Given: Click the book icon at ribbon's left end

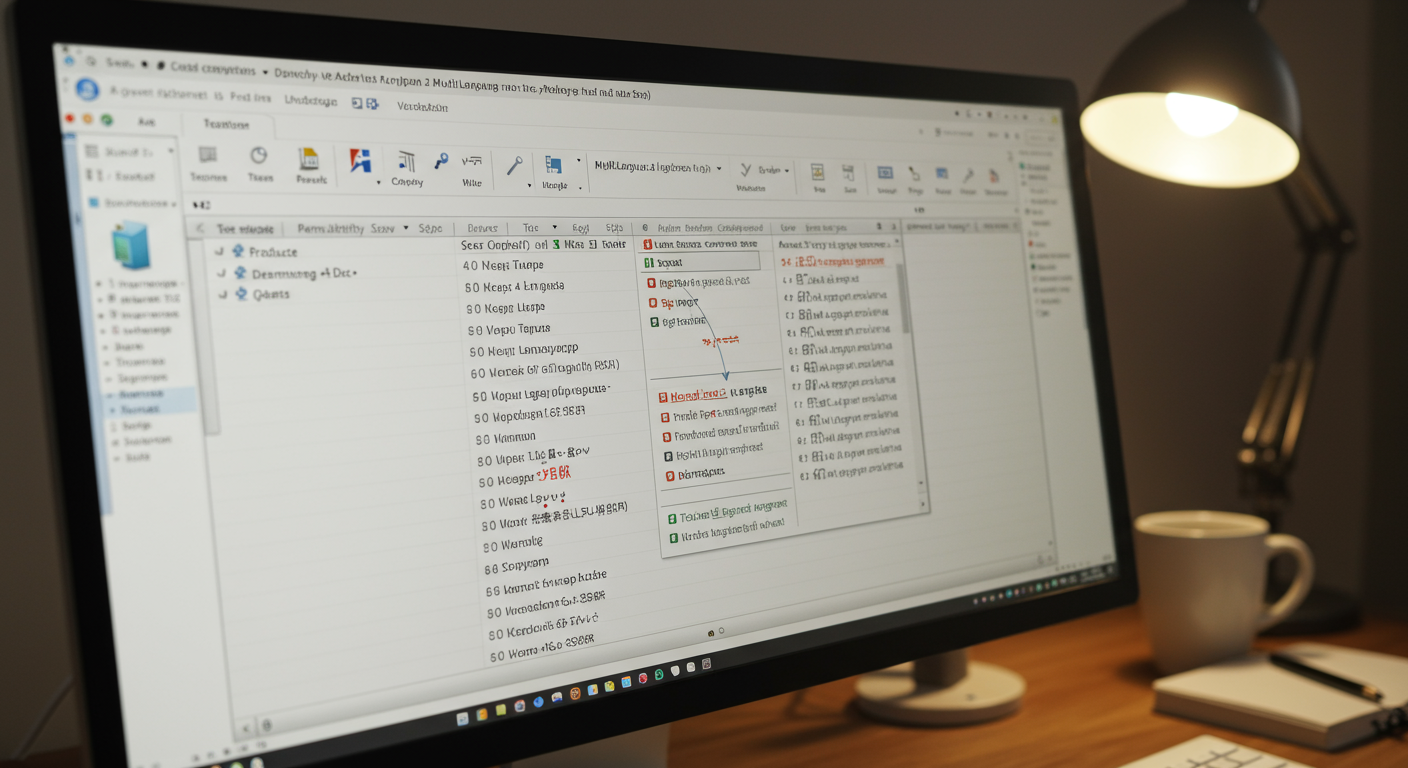Looking at the screenshot, I should coord(207,155).
